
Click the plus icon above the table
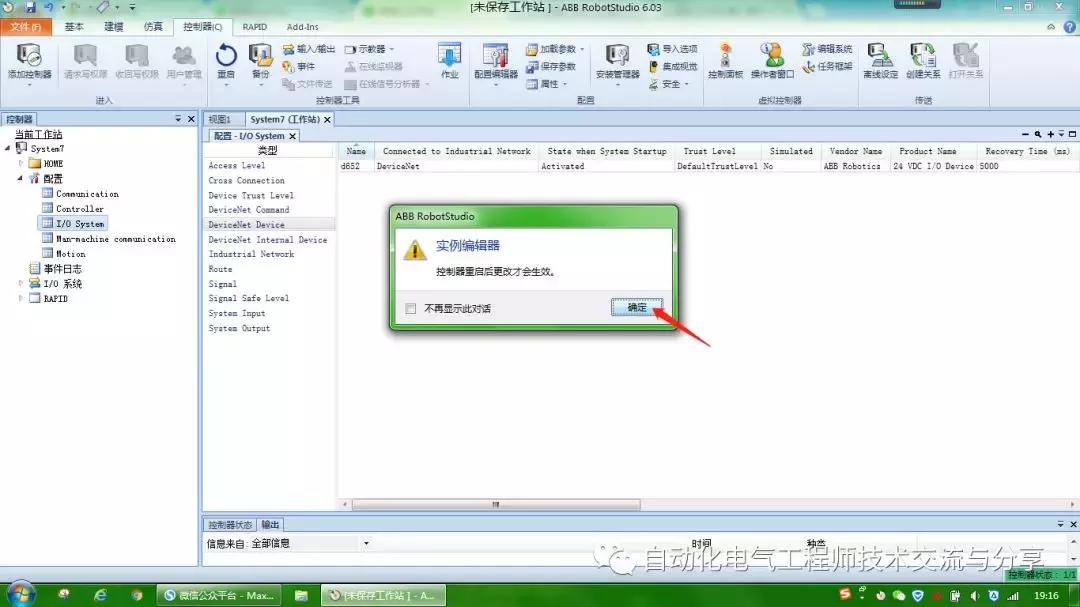[x=1050, y=134]
